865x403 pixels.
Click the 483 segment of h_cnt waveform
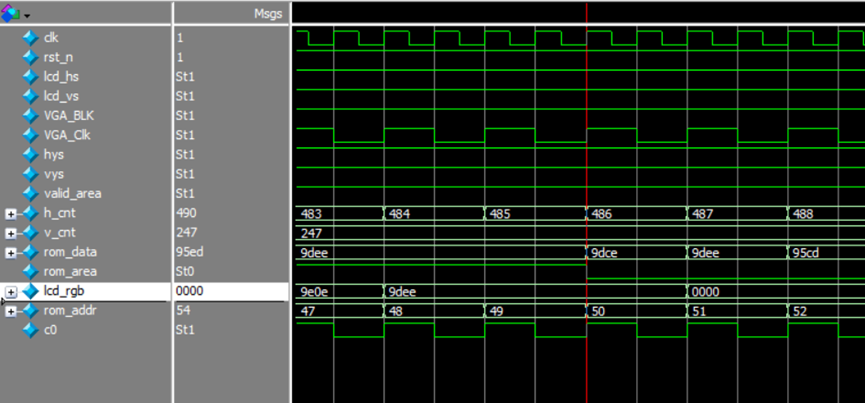pyautogui.click(x=340, y=213)
